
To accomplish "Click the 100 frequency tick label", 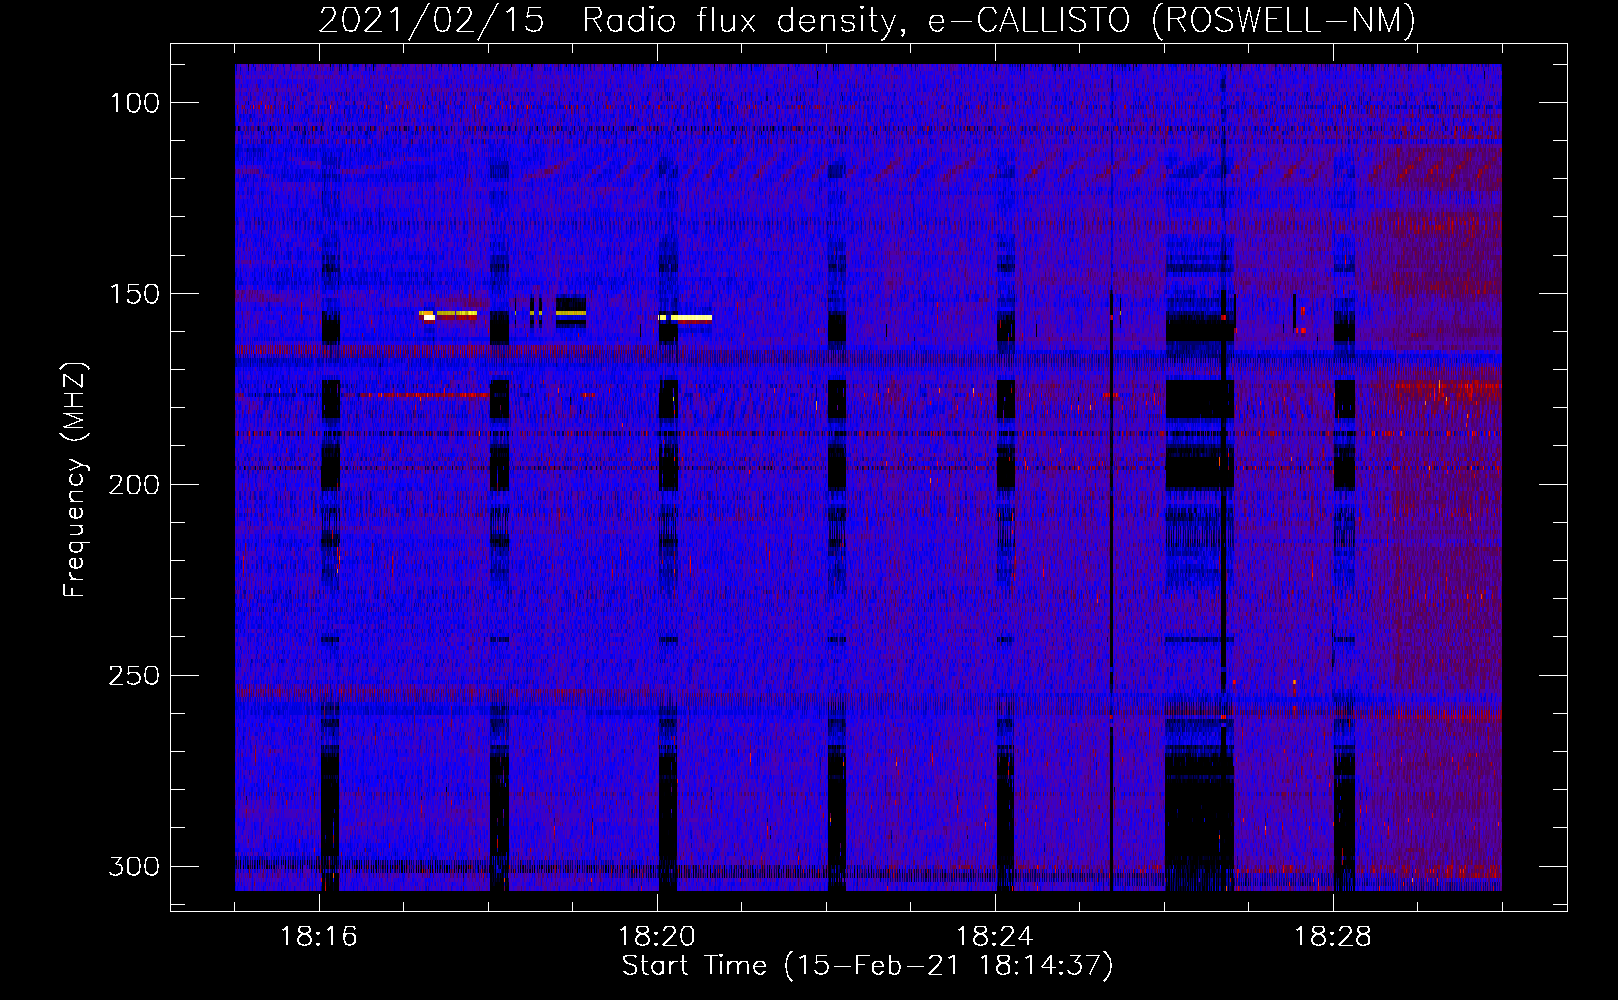I will [133, 103].
